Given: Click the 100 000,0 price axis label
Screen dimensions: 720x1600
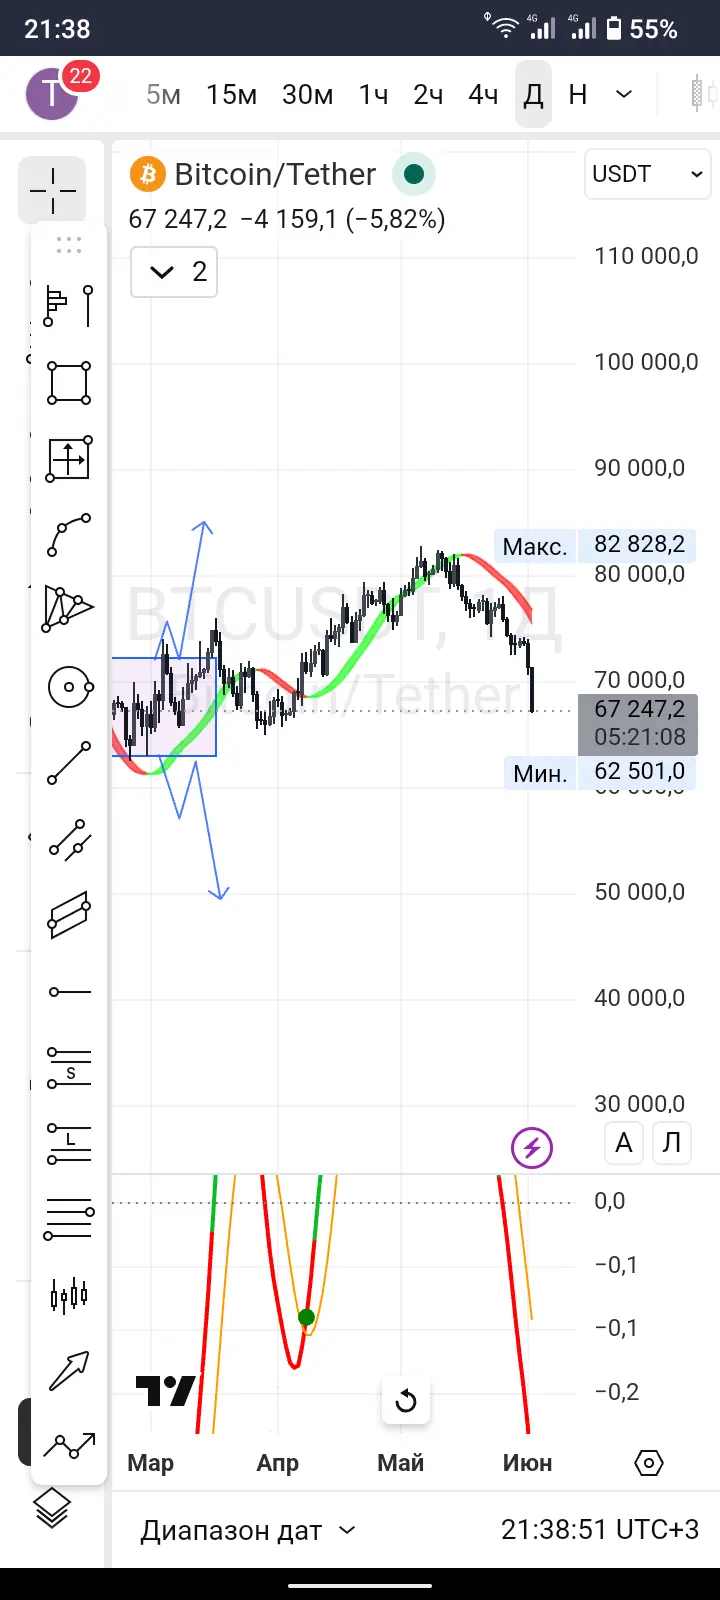Looking at the screenshot, I should pos(646,362).
